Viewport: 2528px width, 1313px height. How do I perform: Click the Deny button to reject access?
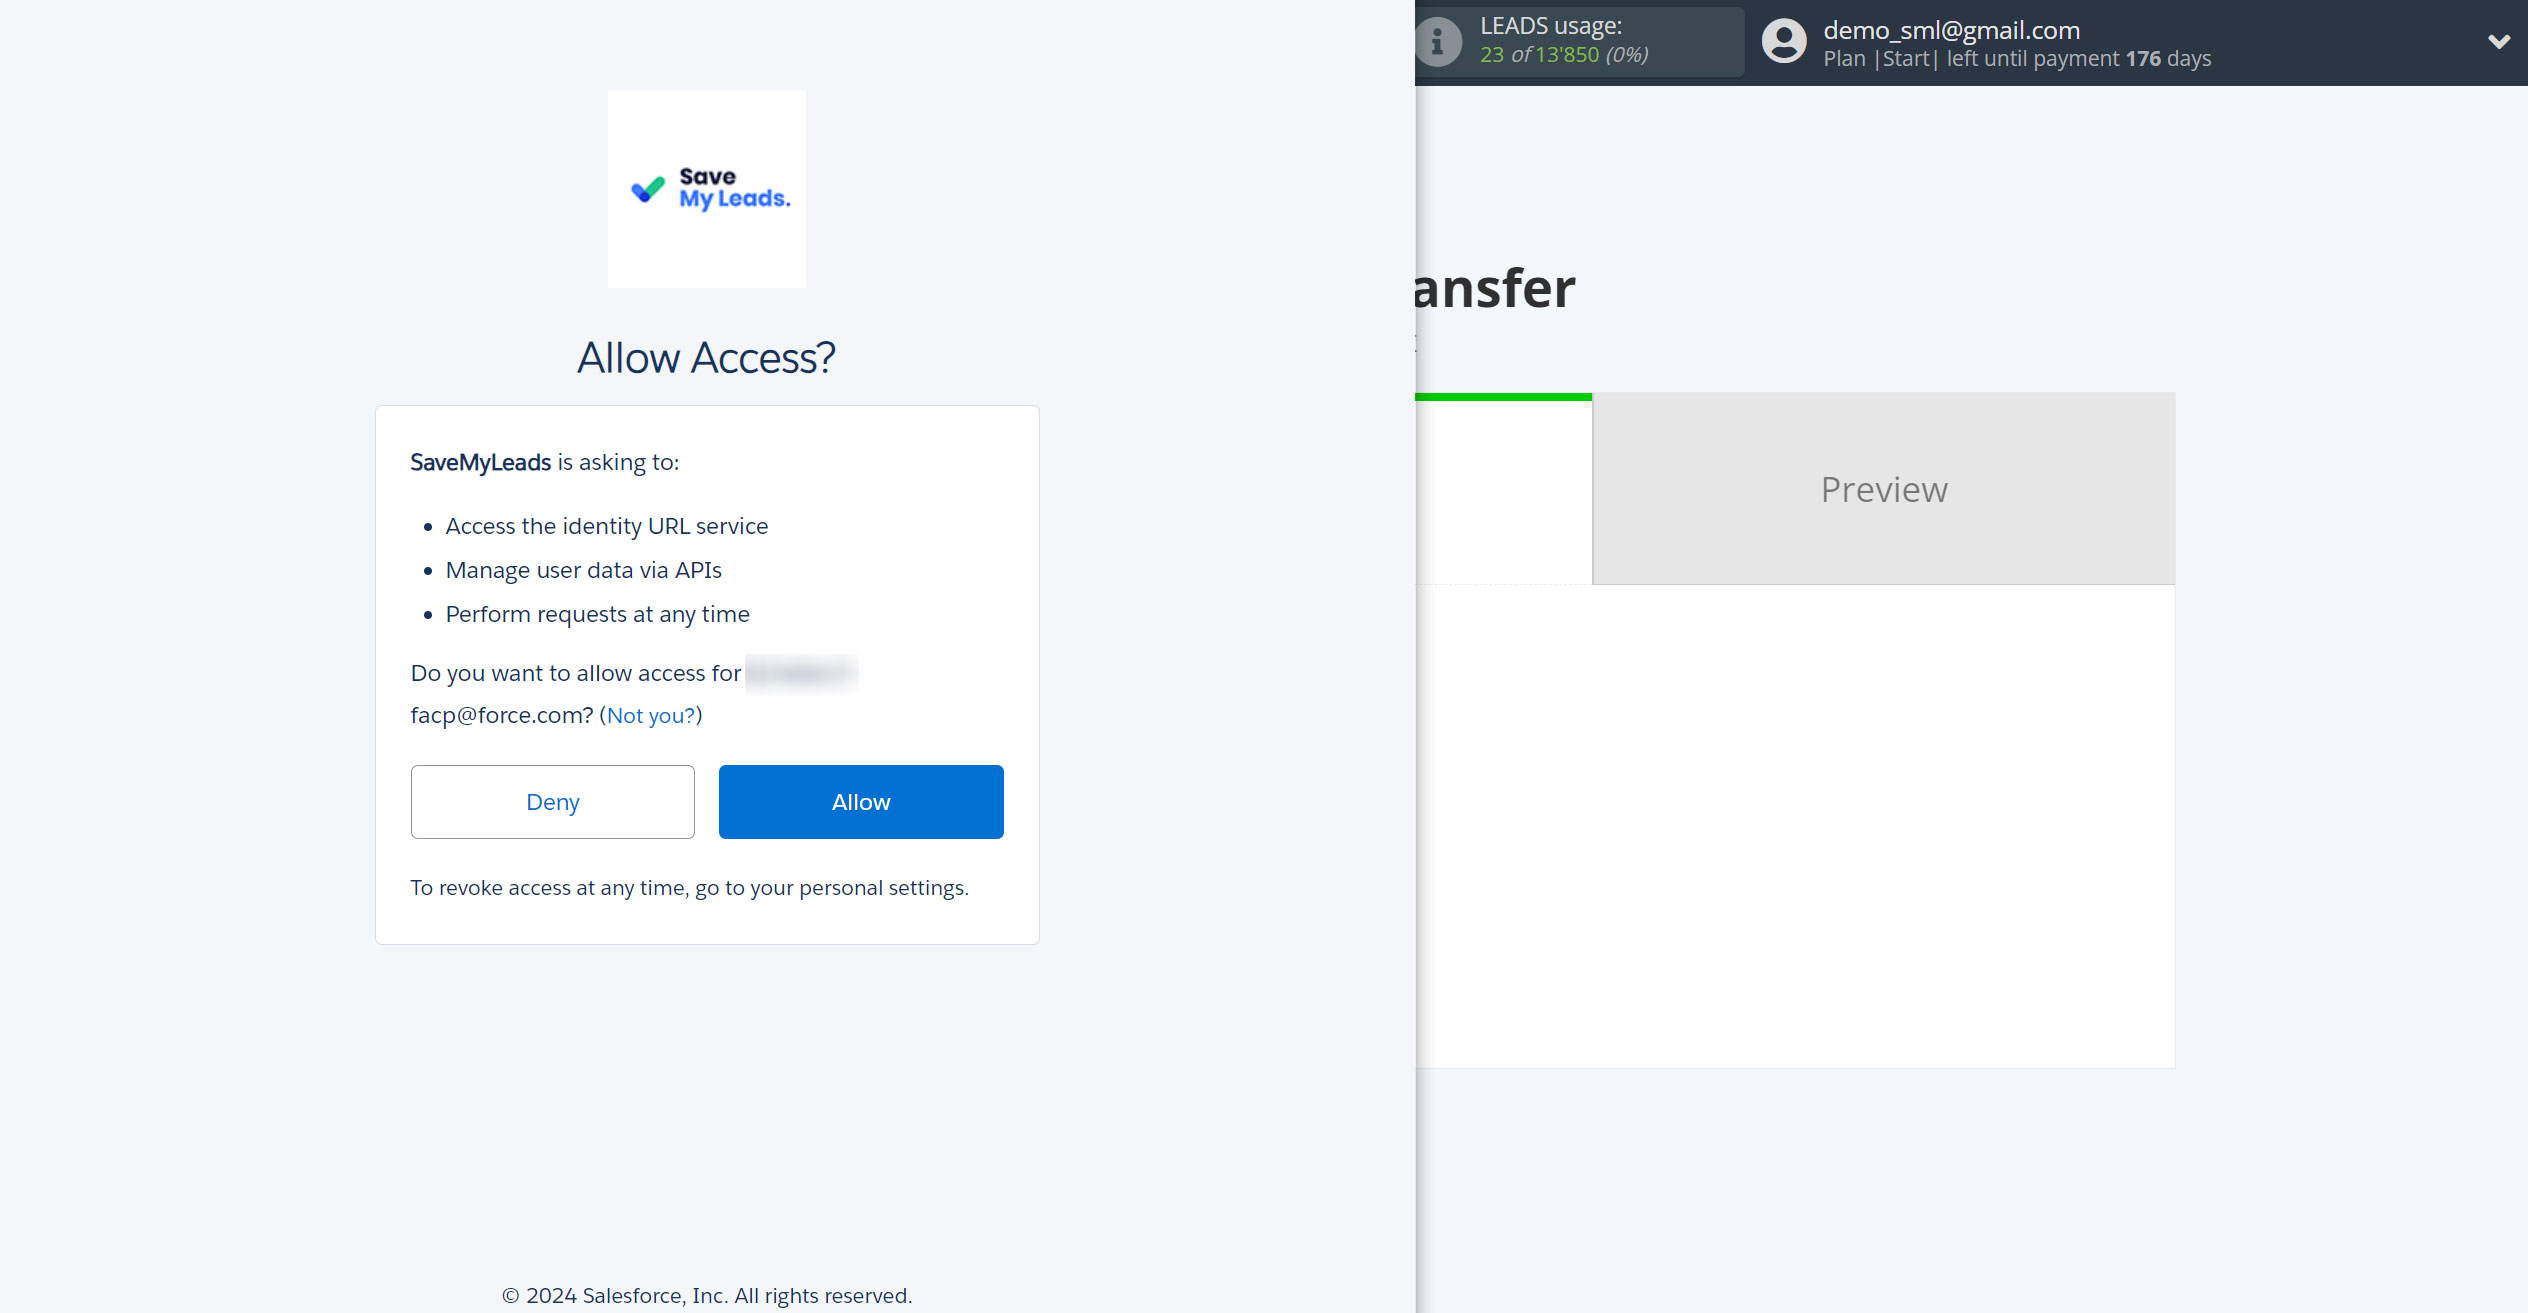[553, 801]
